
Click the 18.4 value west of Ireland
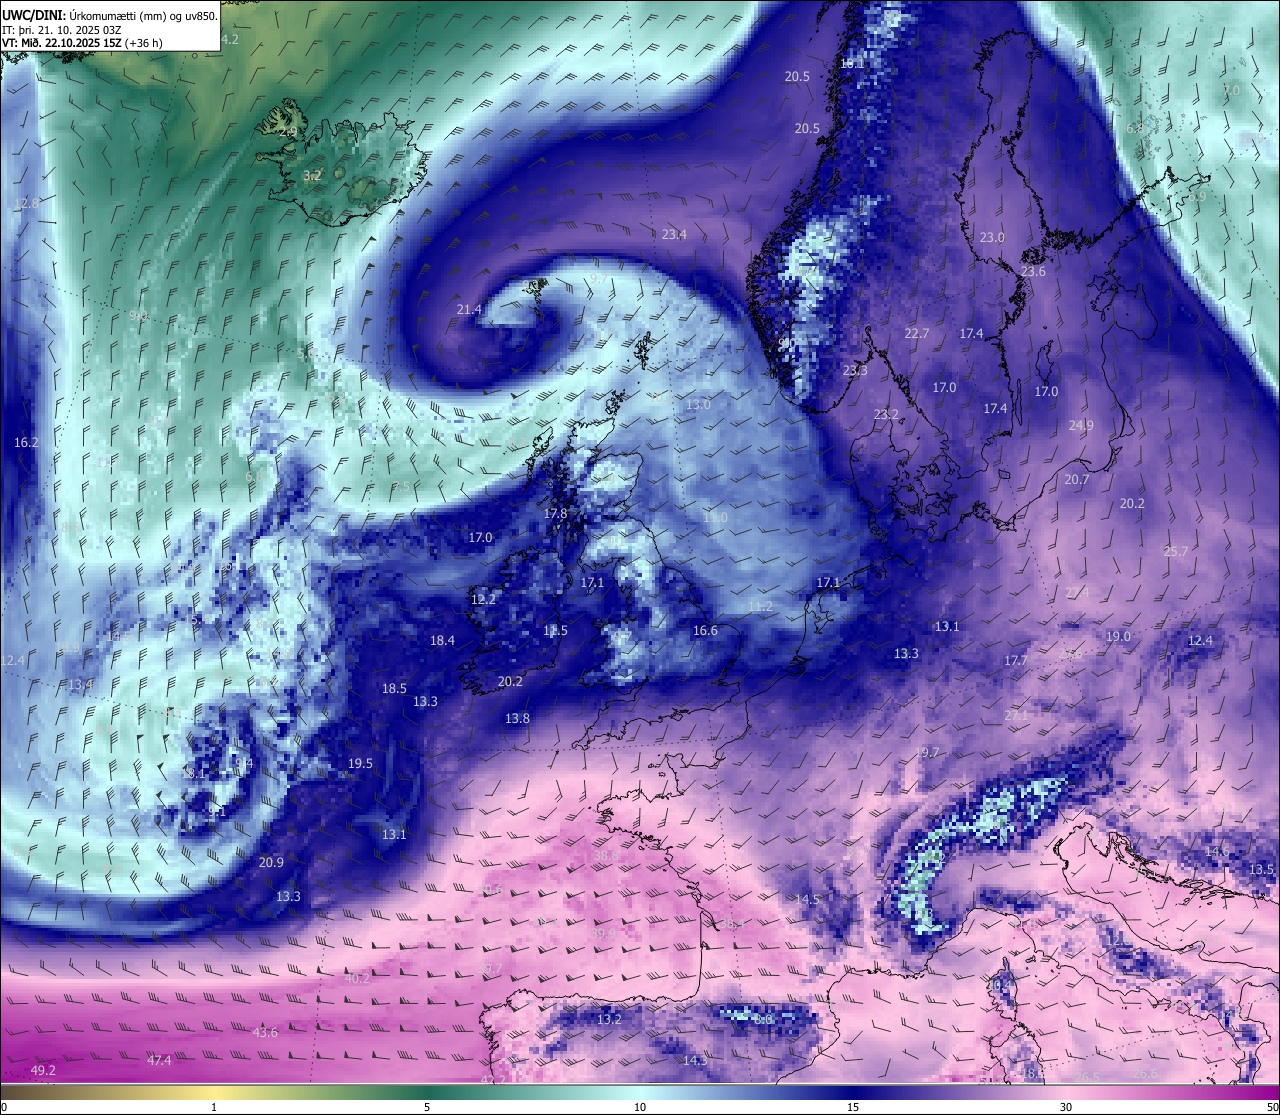point(442,641)
